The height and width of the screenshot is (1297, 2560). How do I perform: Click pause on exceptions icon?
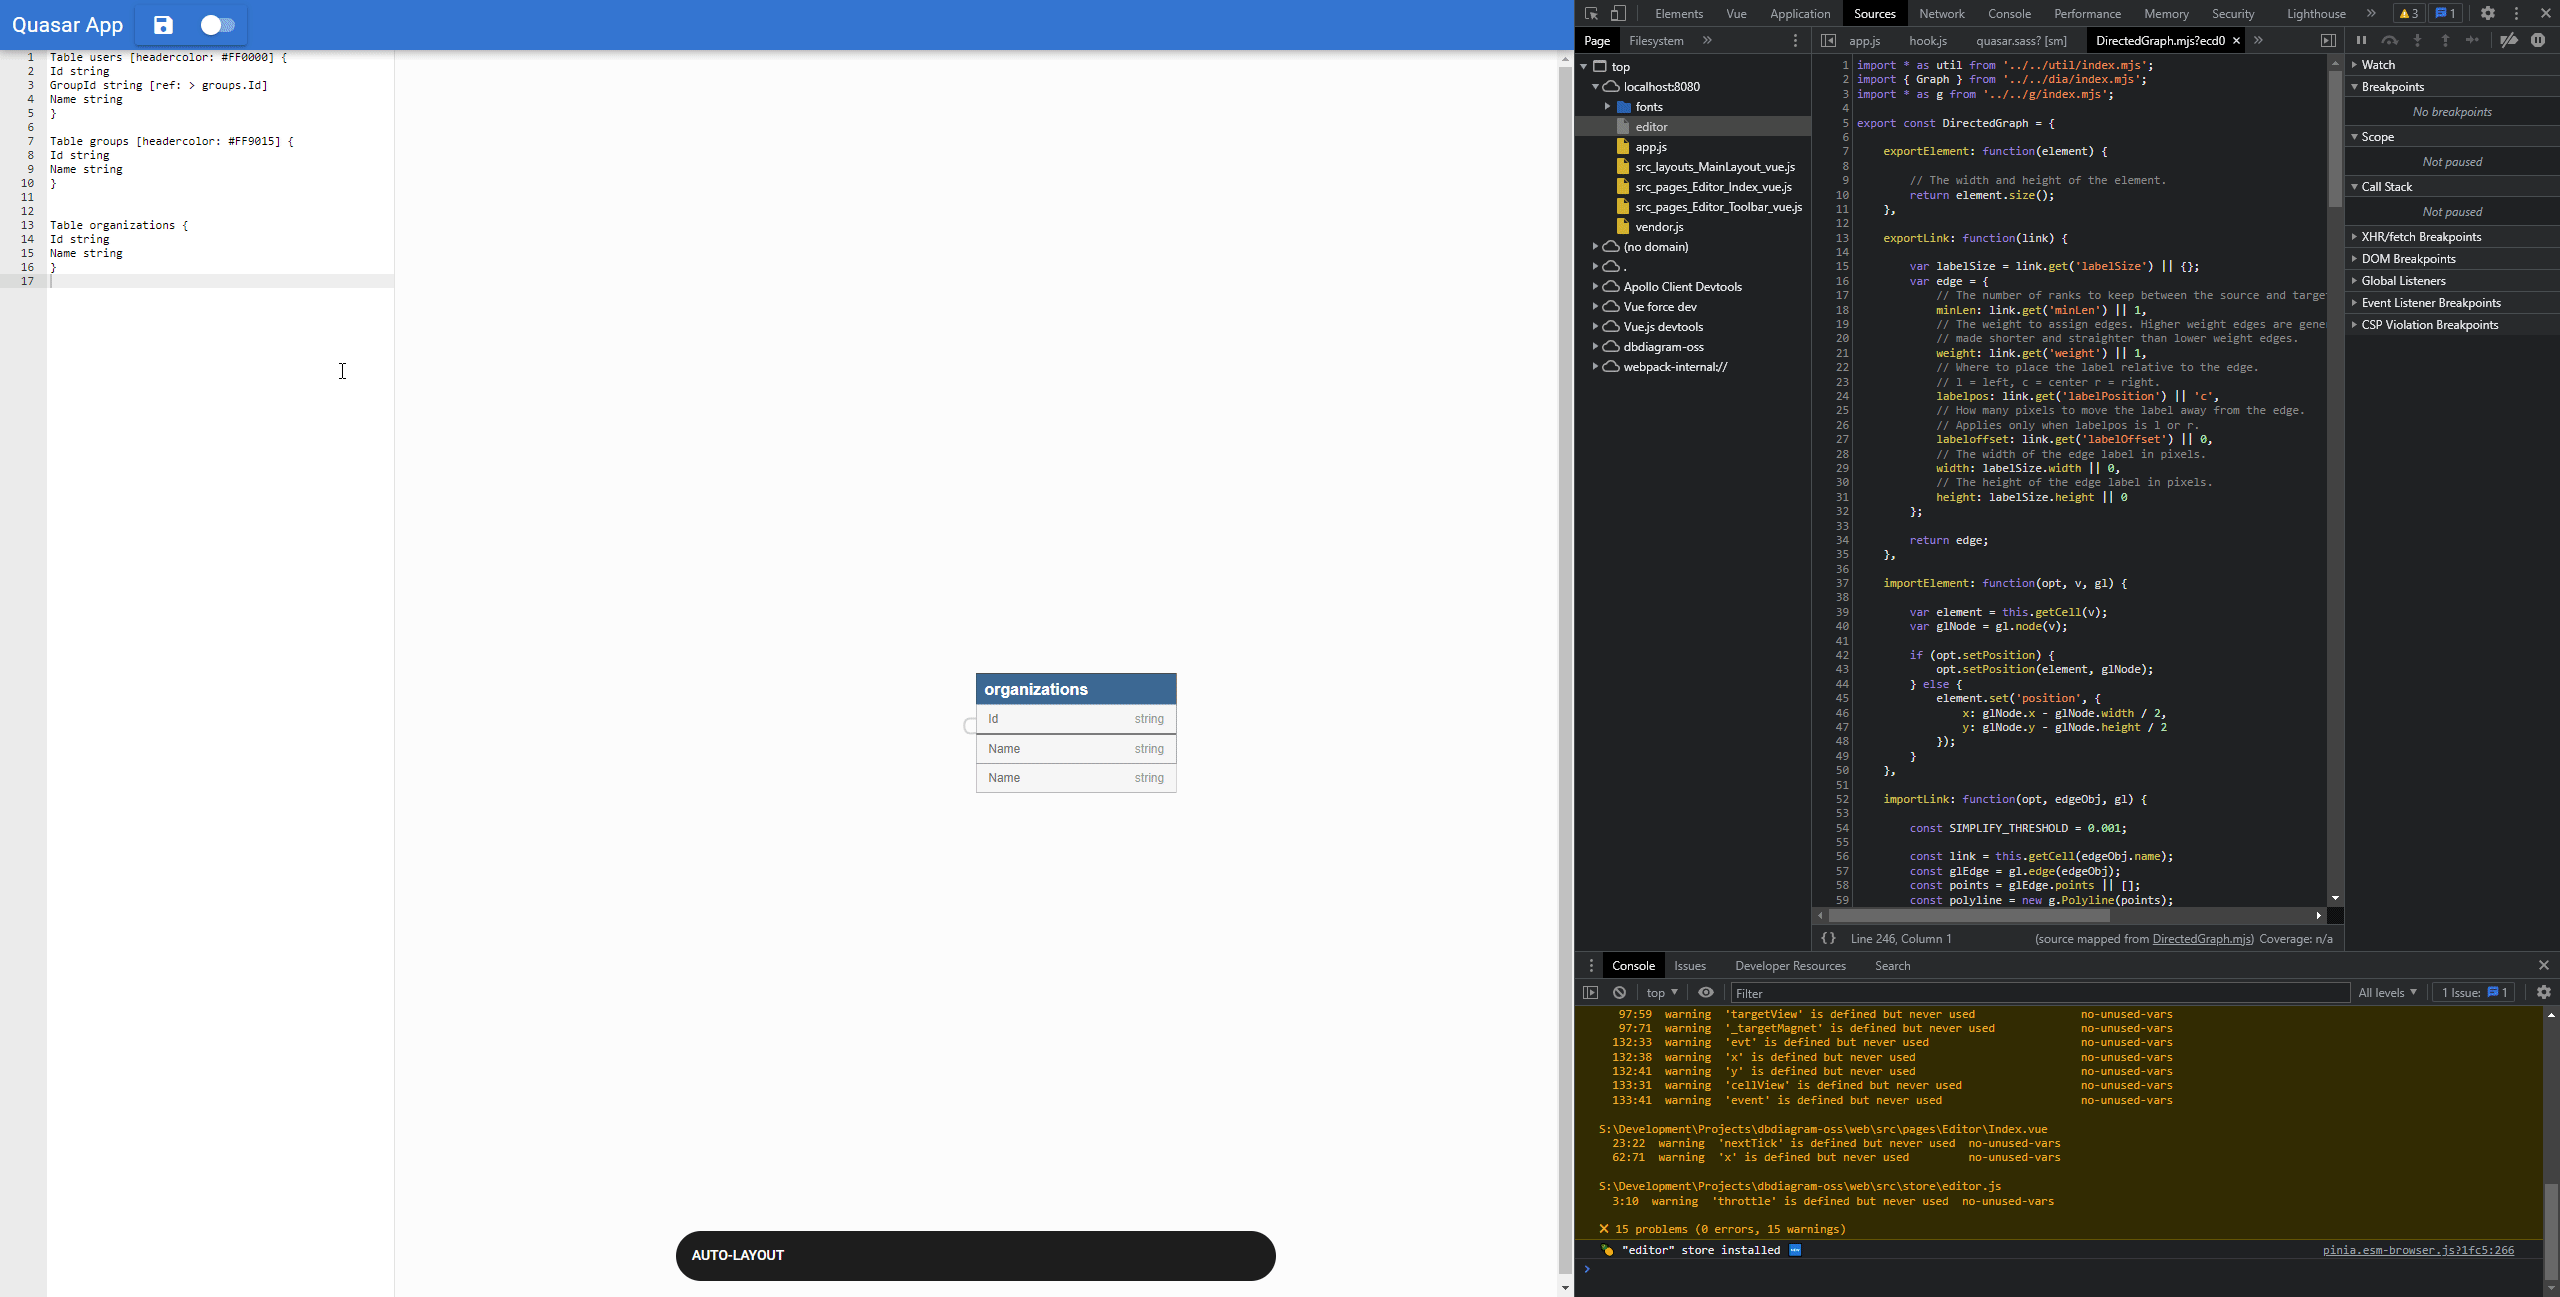(2538, 40)
